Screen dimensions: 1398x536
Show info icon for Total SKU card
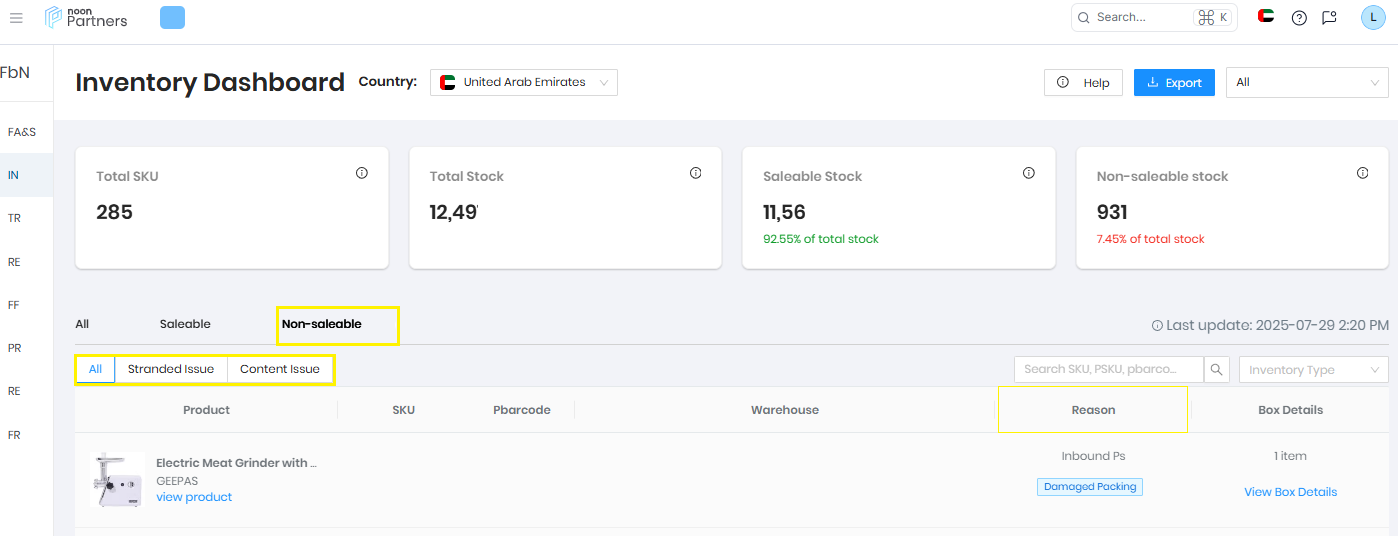click(362, 173)
